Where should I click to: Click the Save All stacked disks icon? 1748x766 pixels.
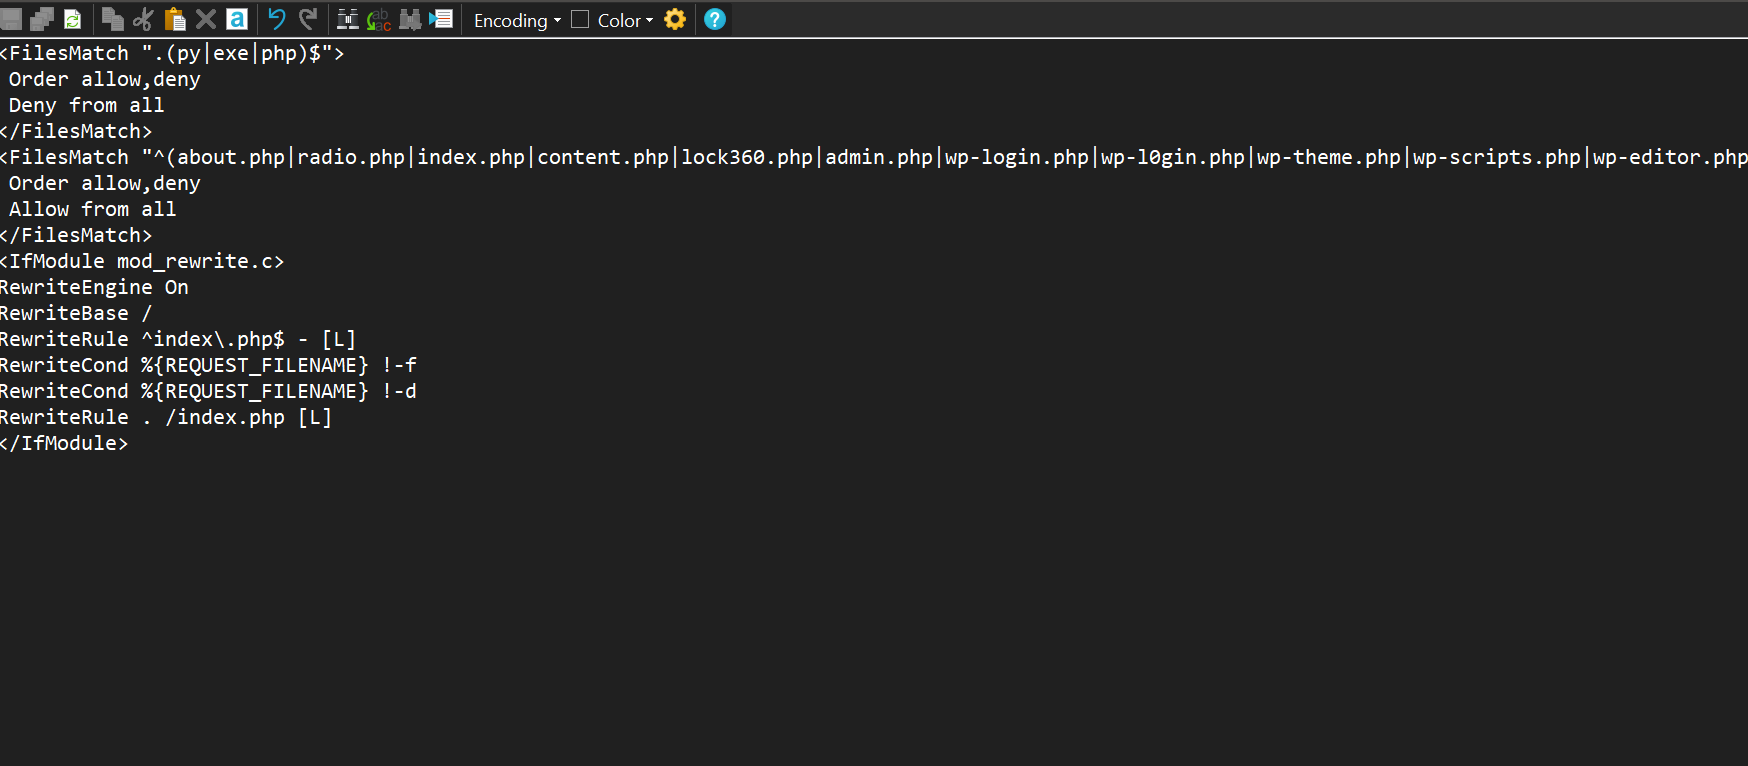(41, 19)
